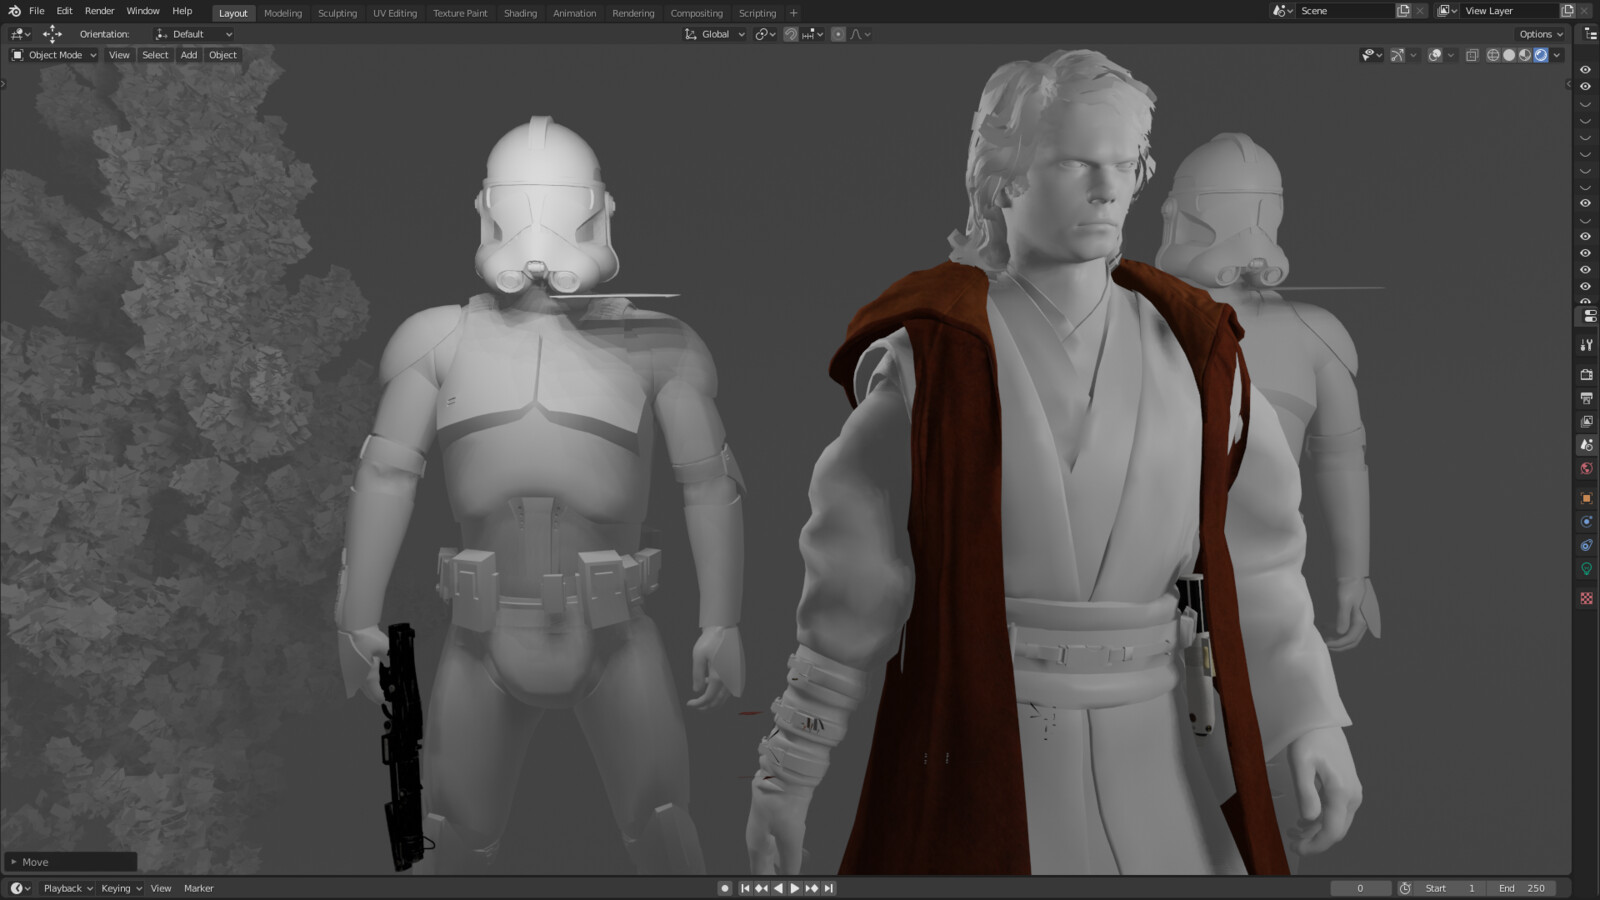
Task: Open the Output properties tab (printer icon)
Action: [1586, 398]
